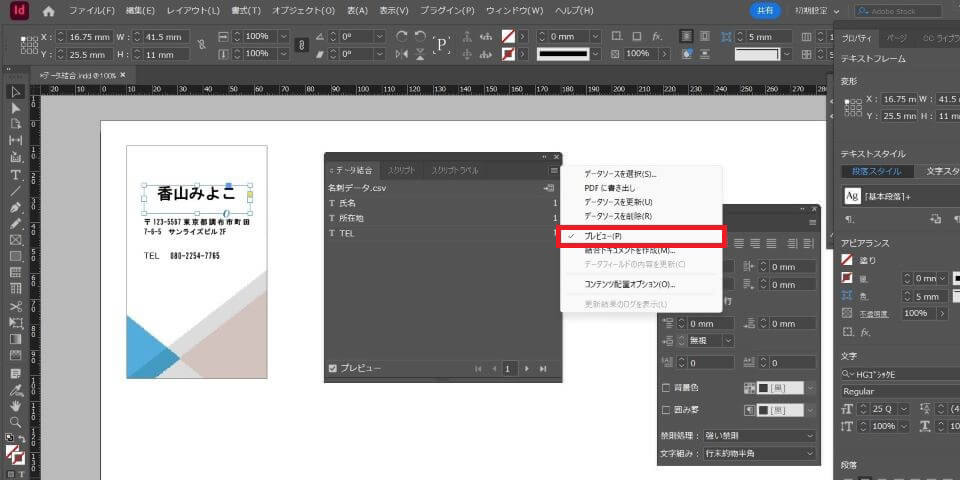The width and height of the screenshot is (960, 480).
Task: Expand the 初期設定 workspace switcher
Action: (x=814, y=11)
